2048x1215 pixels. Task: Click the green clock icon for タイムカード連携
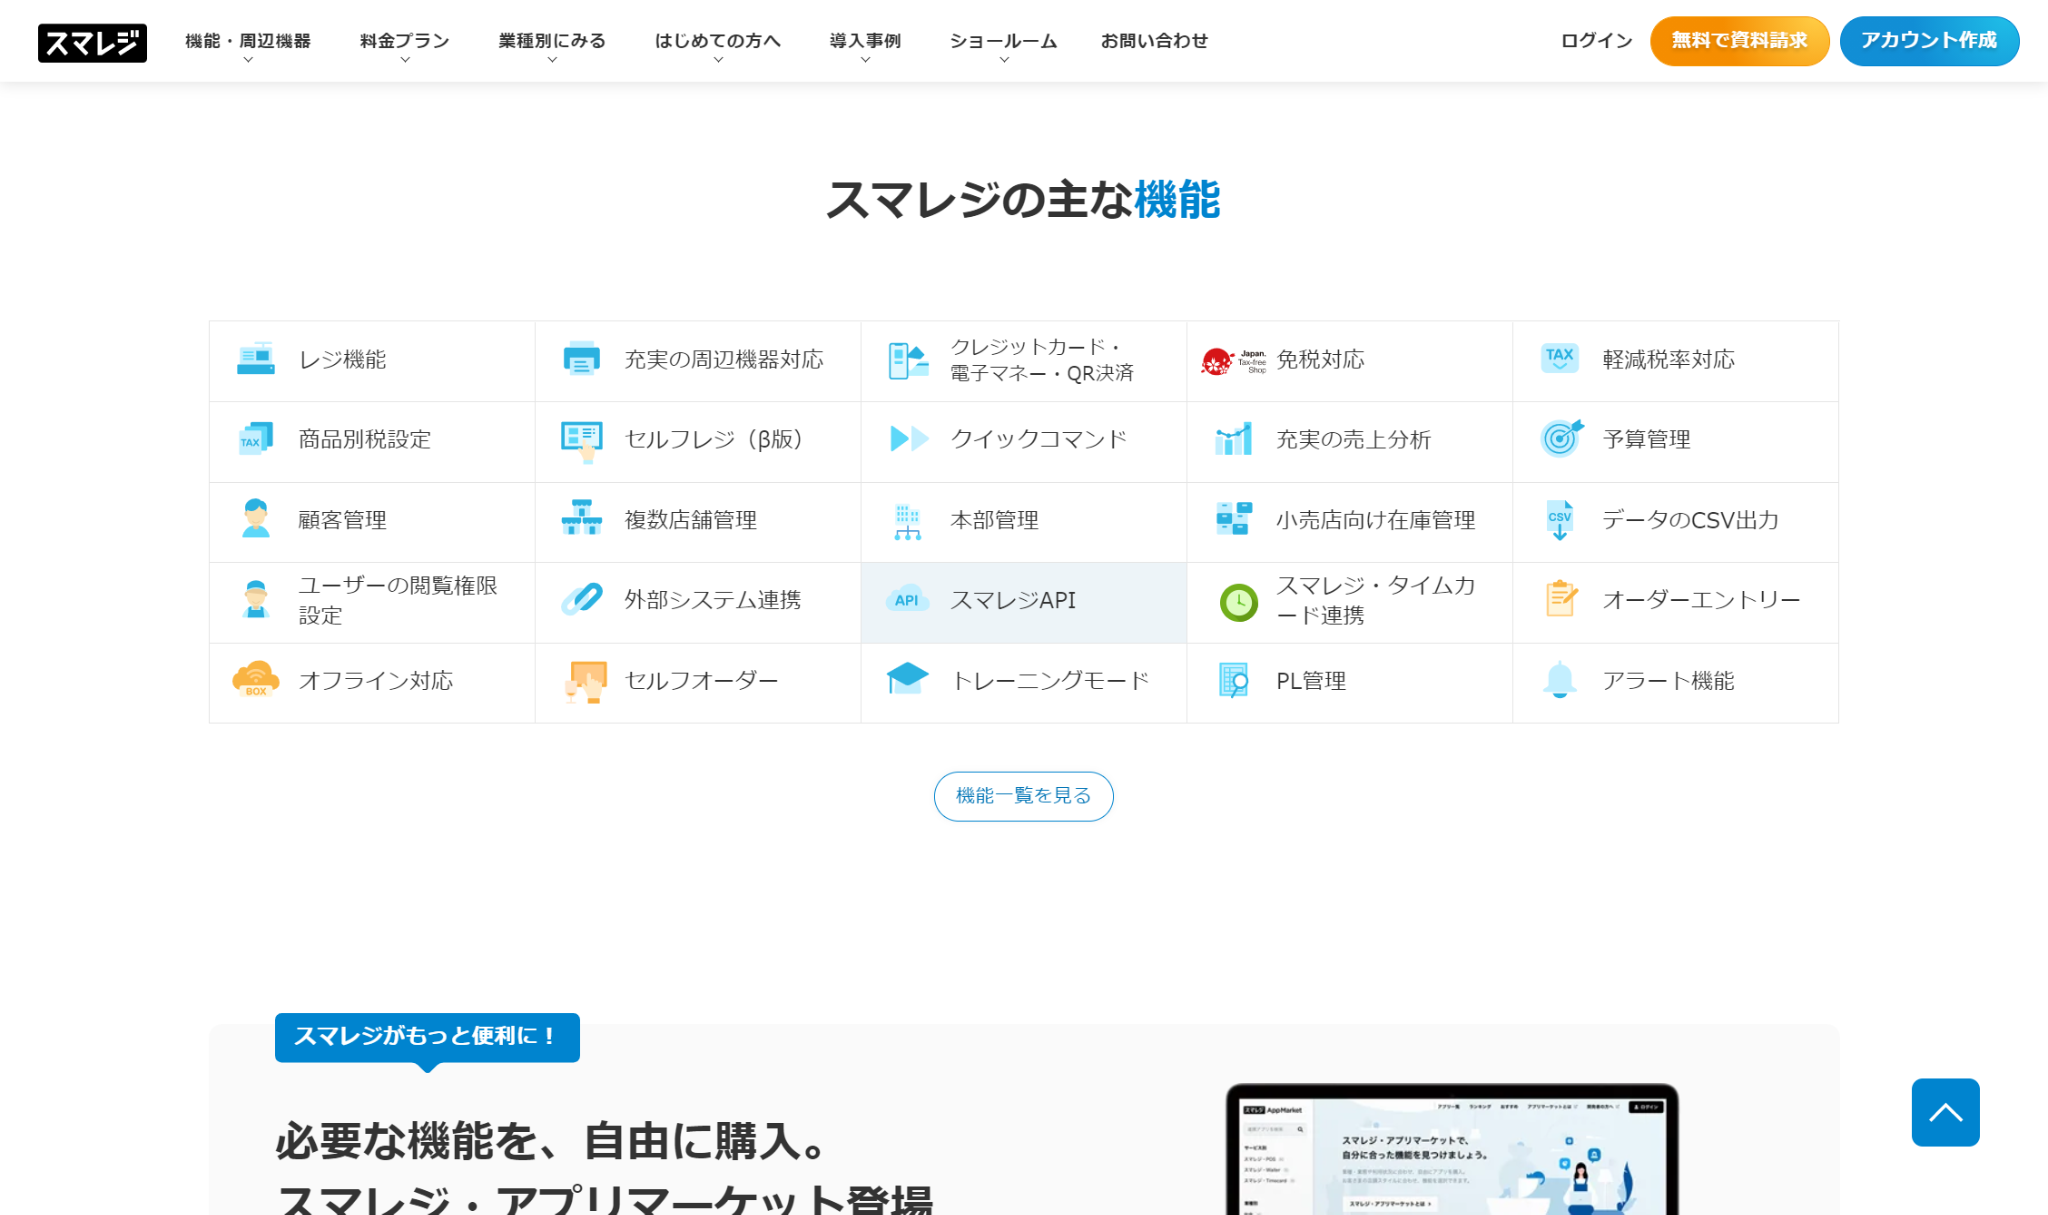click(x=1239, y=602)
